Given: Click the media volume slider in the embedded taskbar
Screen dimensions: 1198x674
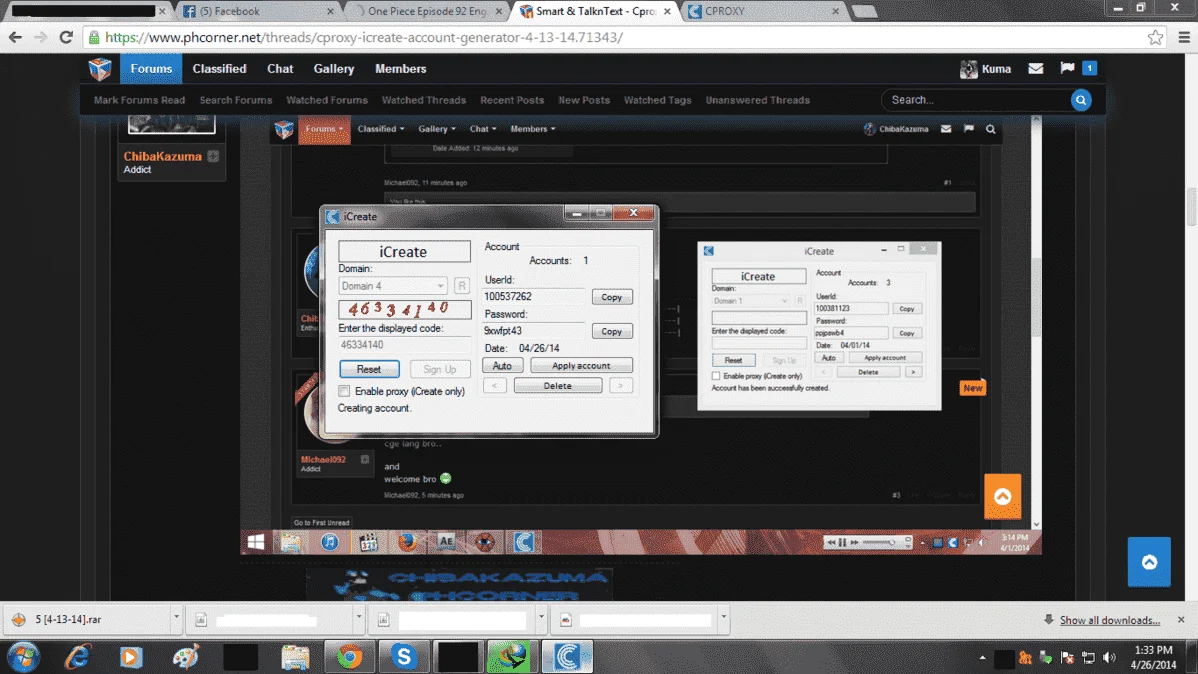Looking at the screenshot, I should tap(880, 543).
